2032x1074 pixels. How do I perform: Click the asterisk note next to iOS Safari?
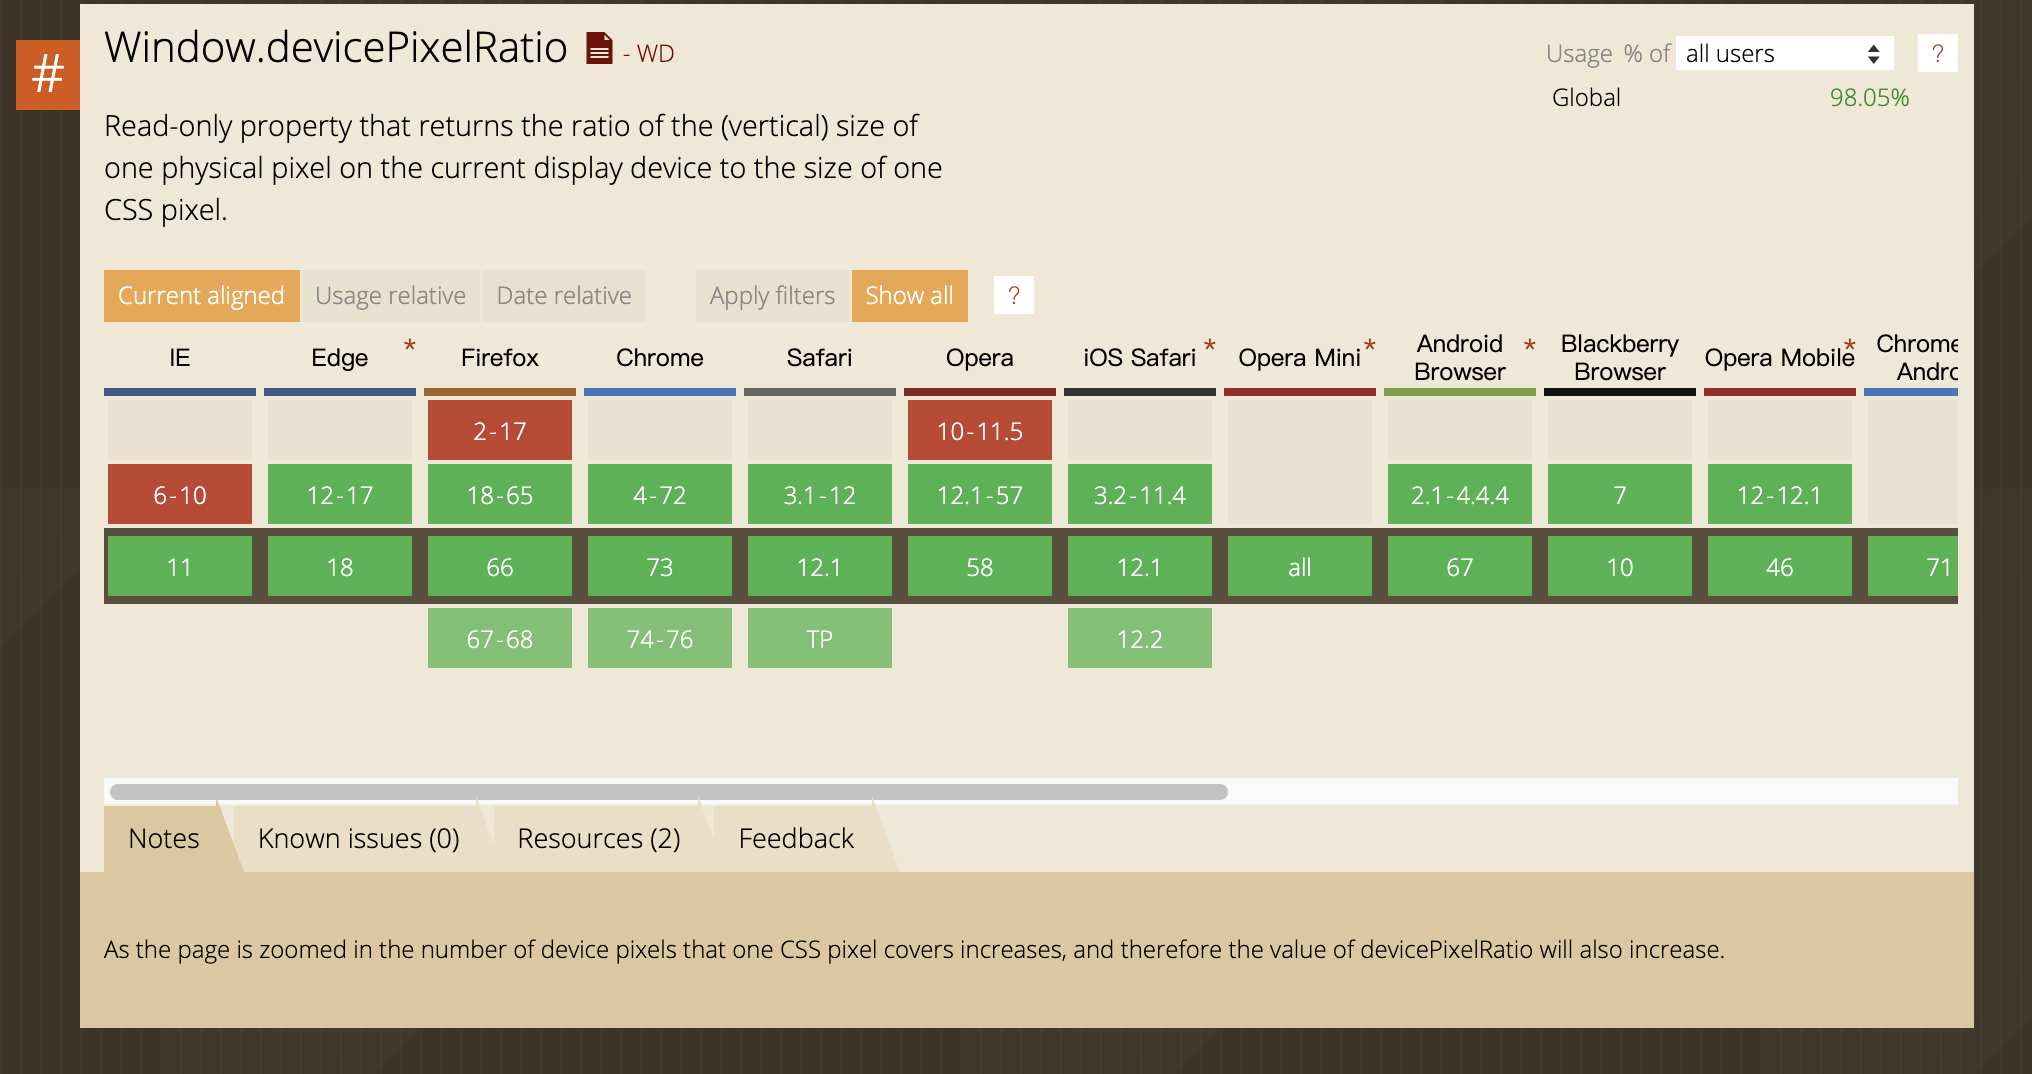1209,346
